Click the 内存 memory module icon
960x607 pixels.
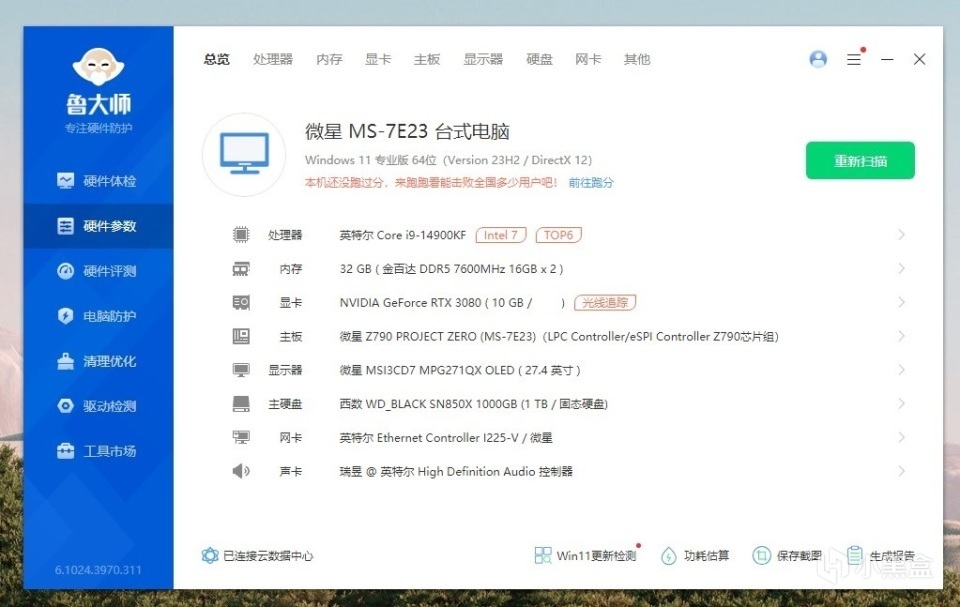tap(241, 269)
